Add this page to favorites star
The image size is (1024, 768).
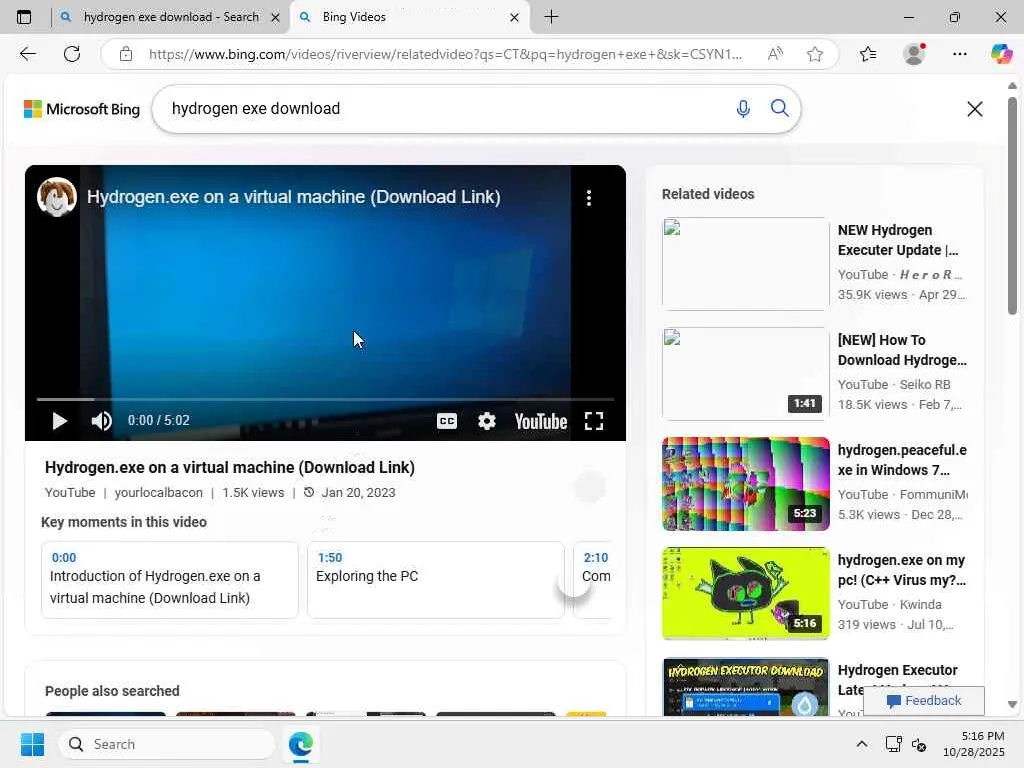point(814,54)
